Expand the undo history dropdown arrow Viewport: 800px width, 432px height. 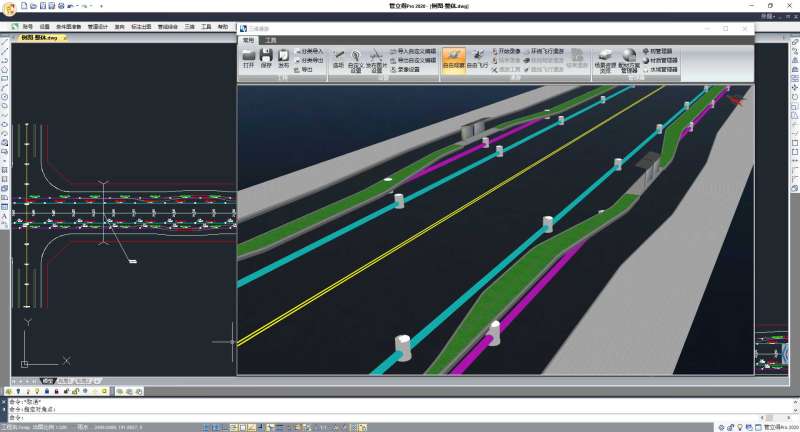78,6
